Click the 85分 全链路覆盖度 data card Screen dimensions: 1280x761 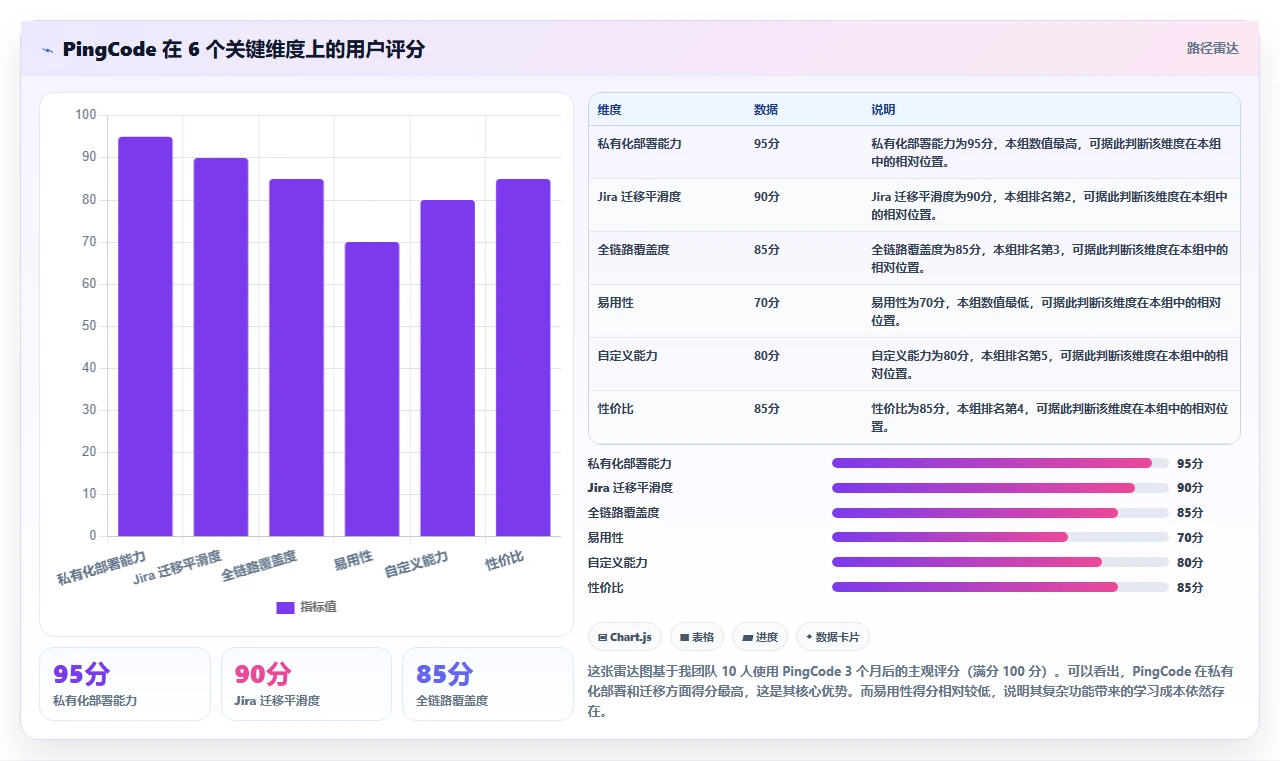pos(488,684)
